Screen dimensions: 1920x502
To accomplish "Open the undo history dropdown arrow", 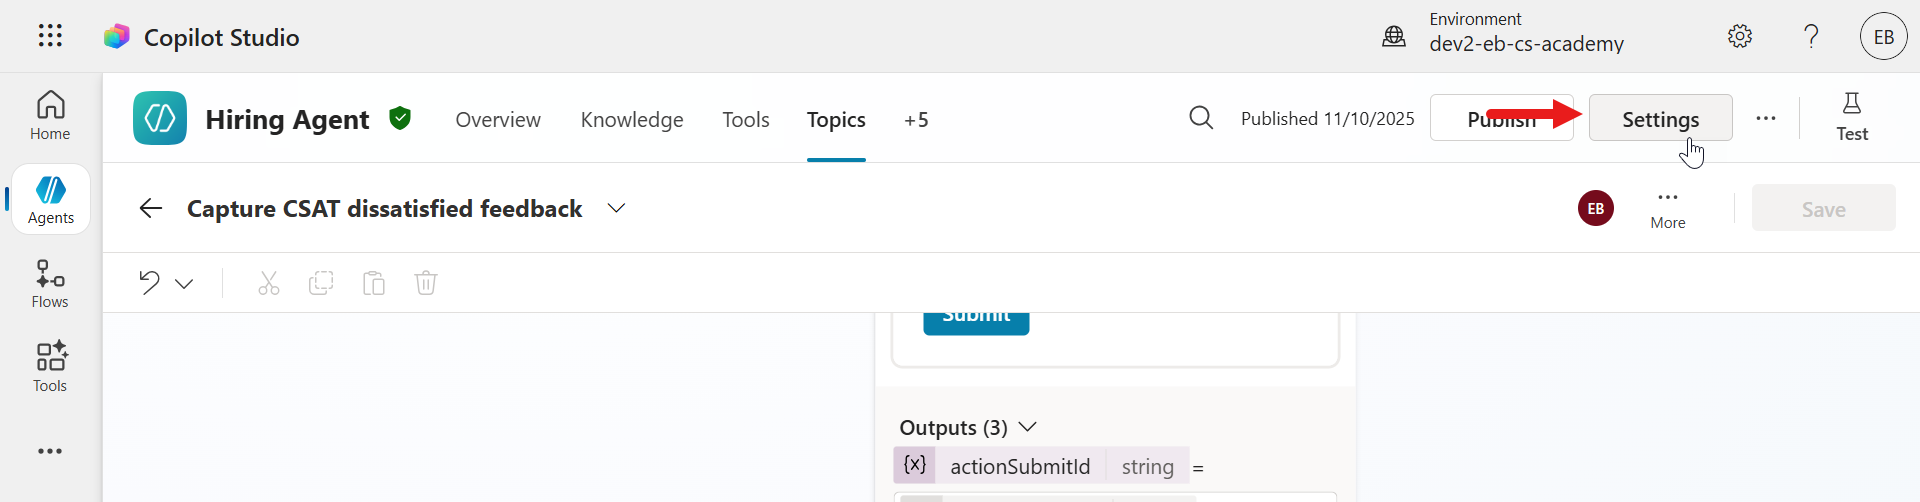I will coord(184,284).
